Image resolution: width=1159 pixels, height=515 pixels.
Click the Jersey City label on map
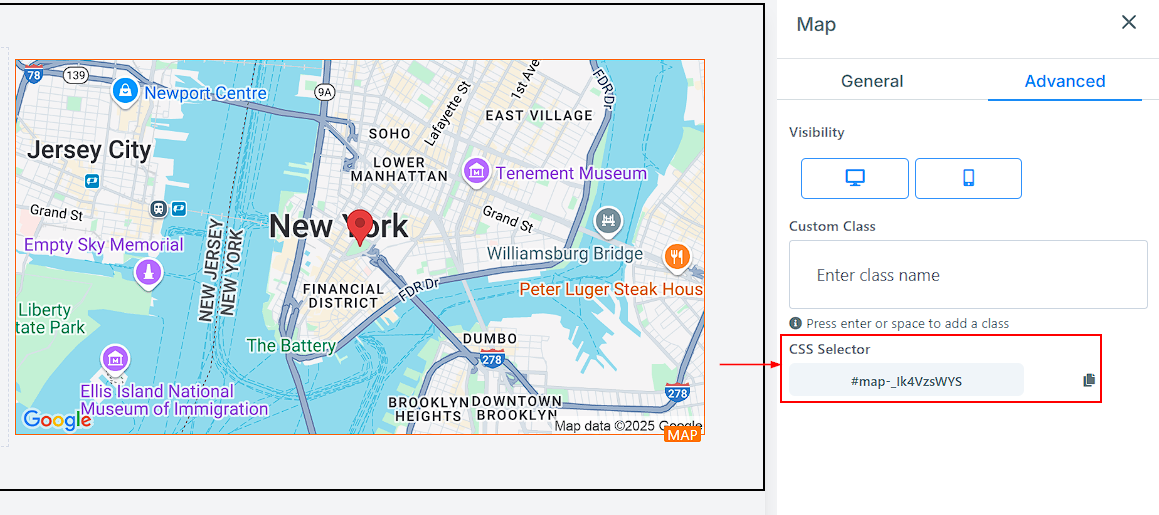89,150
